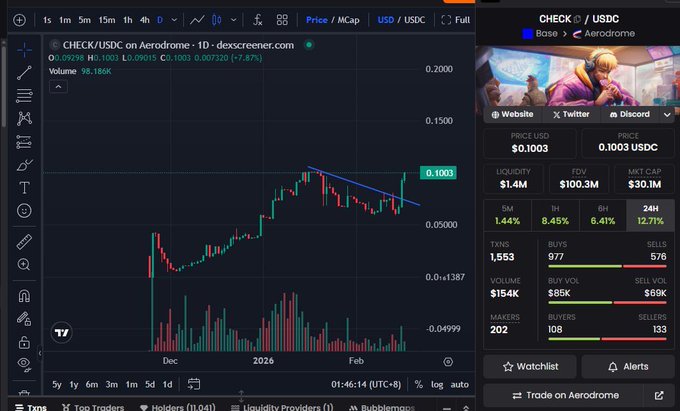Select the Text annotation tool

tap(24, 188)
